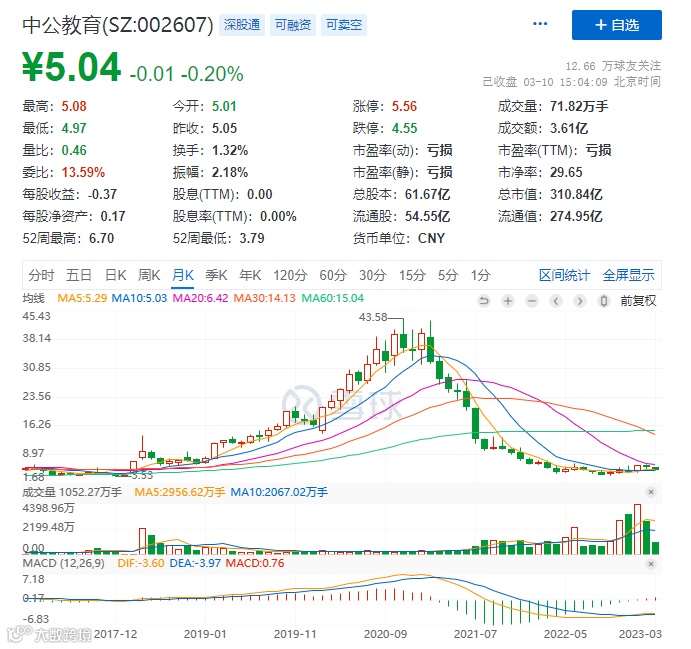The image size is (691, 649).
Task: Open the three-dot more options menu
Action: [540, 24]
